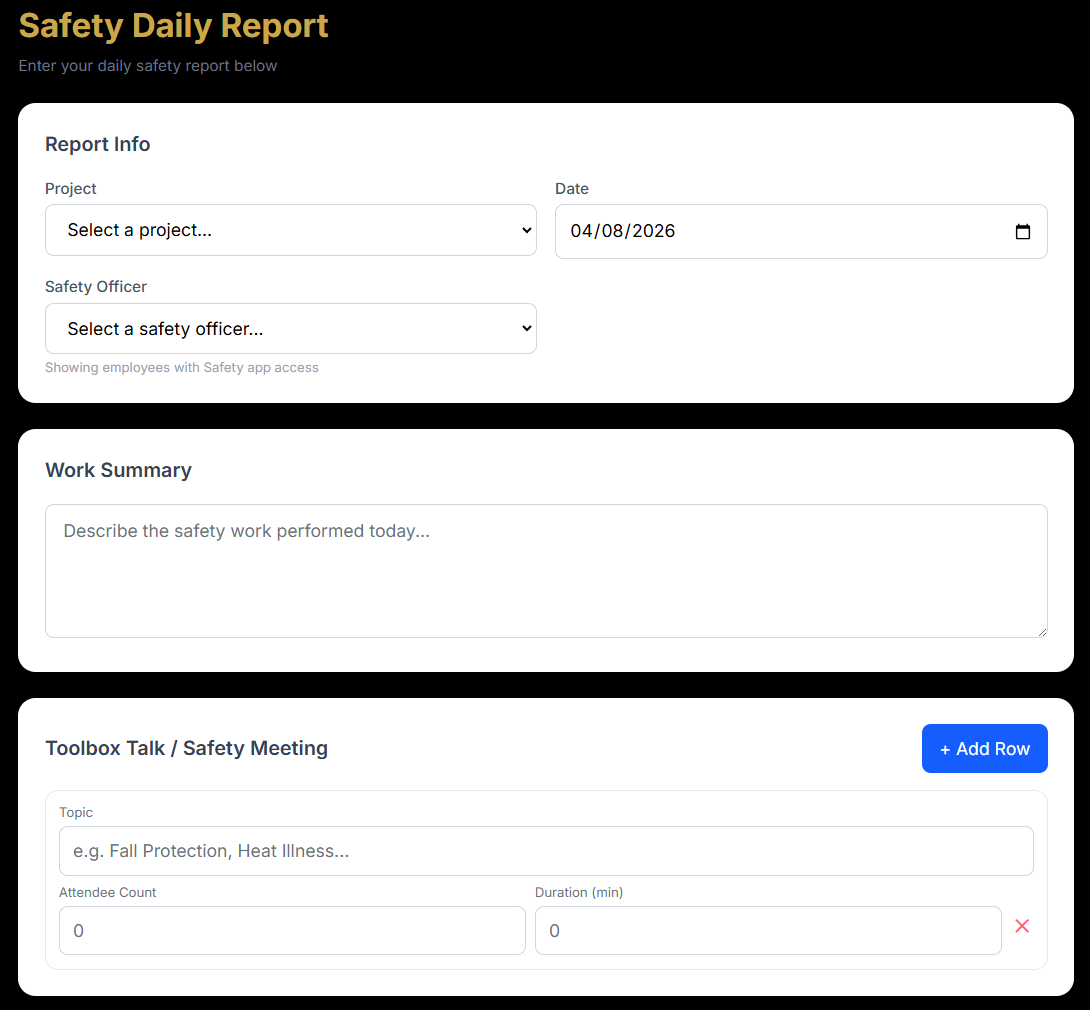Open the calendar picker icon on the Date field
1090x1010 pixels.
[1023, 231]
